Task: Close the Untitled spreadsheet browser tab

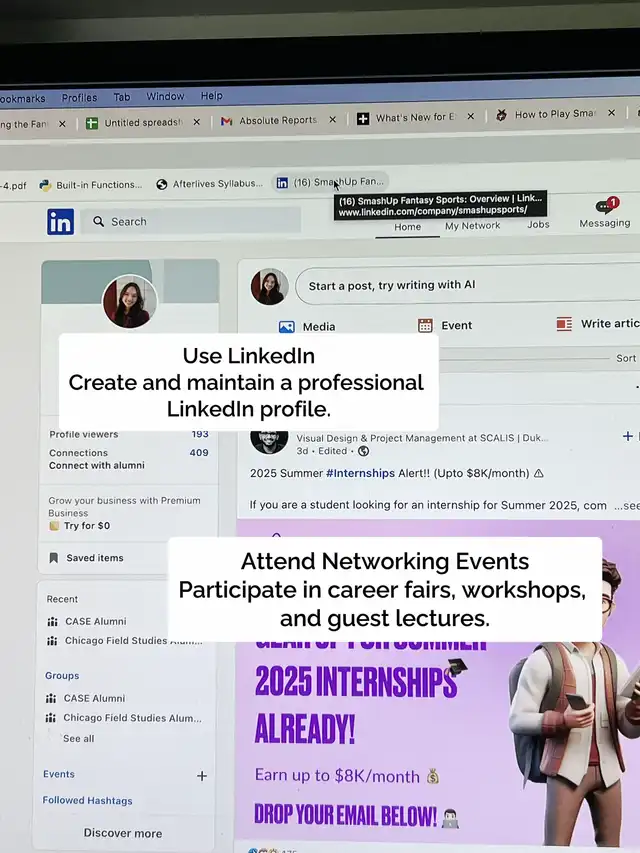Action: [197, 122]
